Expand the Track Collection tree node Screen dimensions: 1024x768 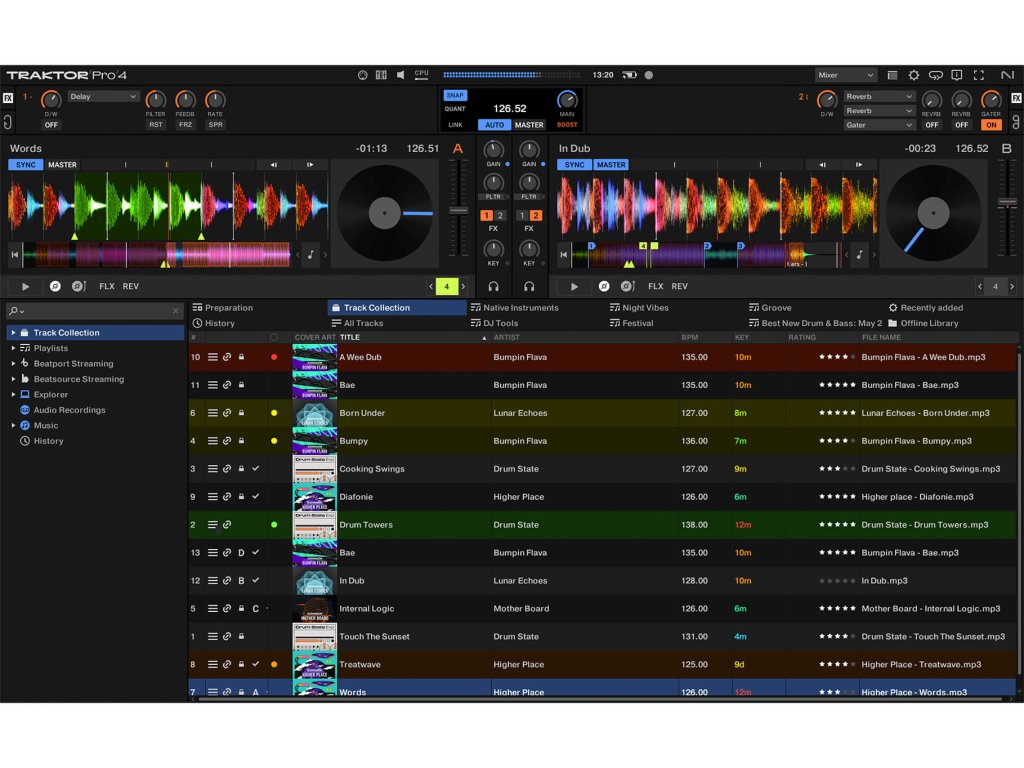(x=13, y=332)
